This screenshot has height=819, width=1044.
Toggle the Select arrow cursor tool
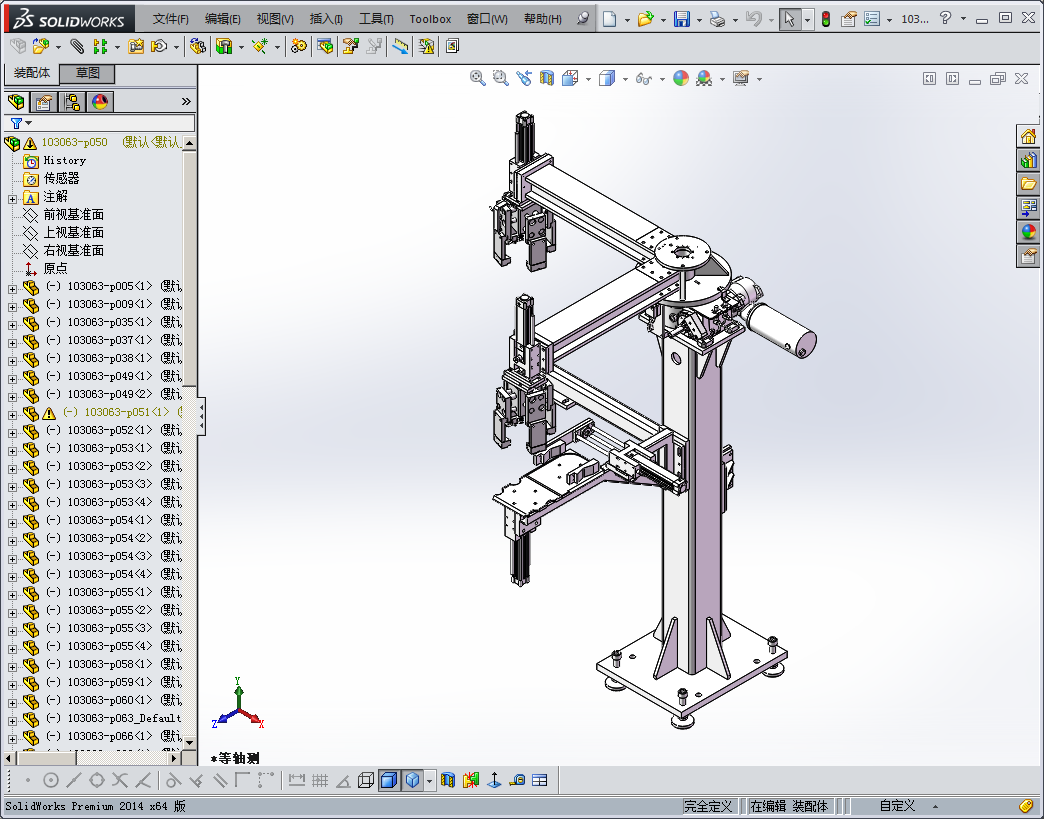click(x=789, y=19)
